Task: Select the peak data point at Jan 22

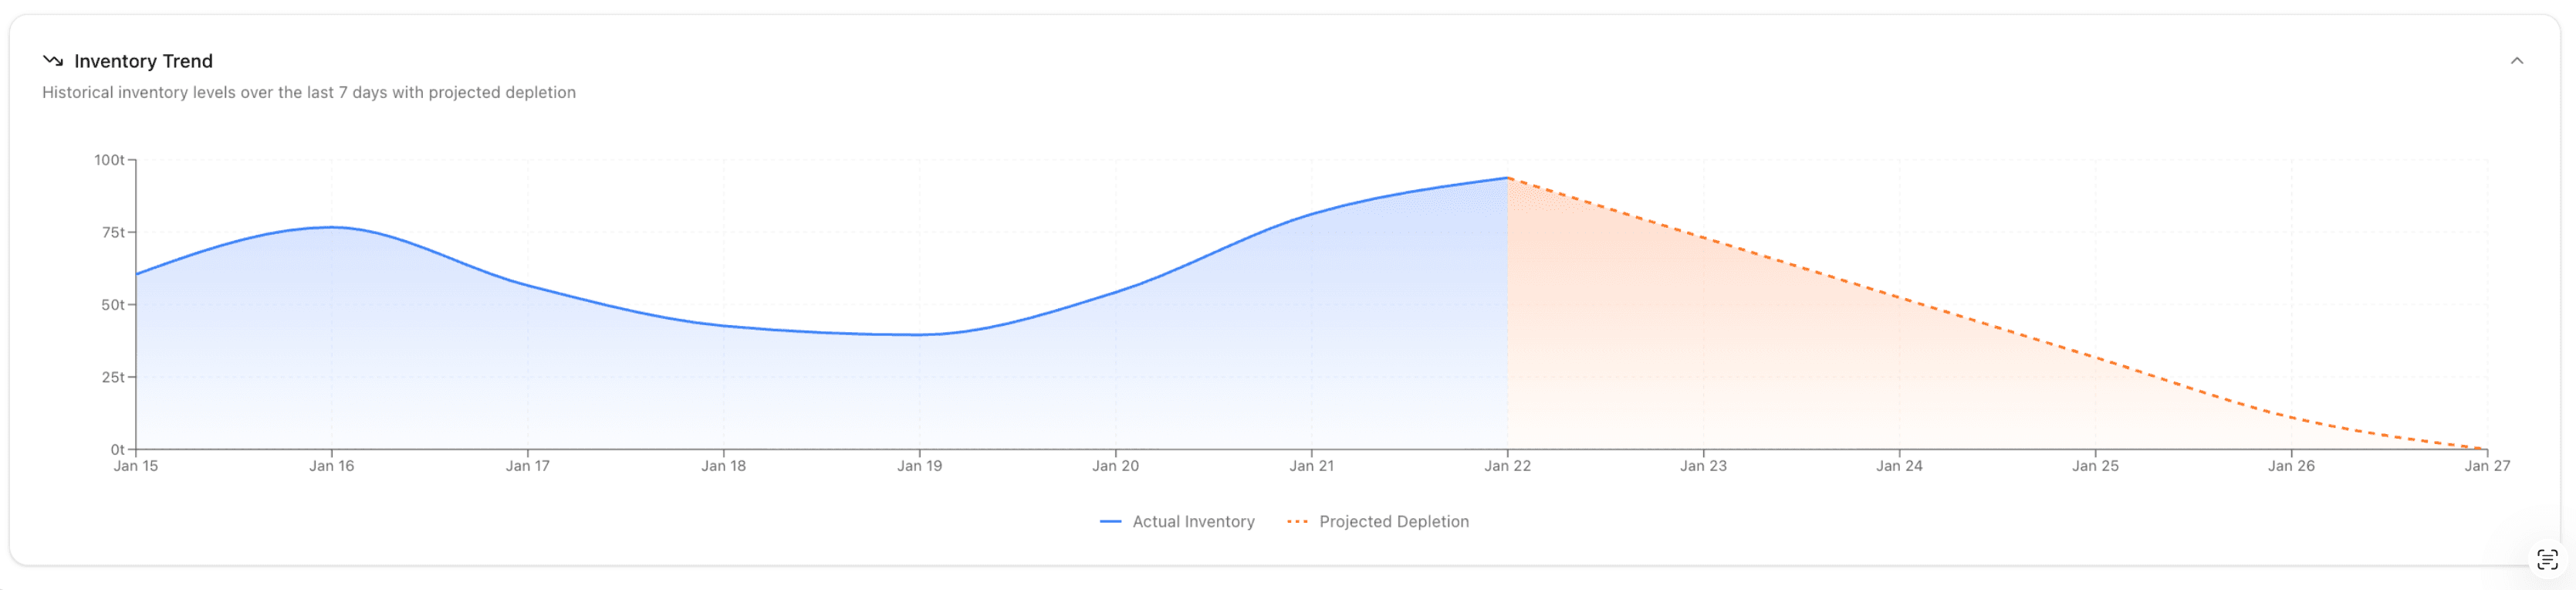Action: pyautogui.click(x=1508, y=178)
